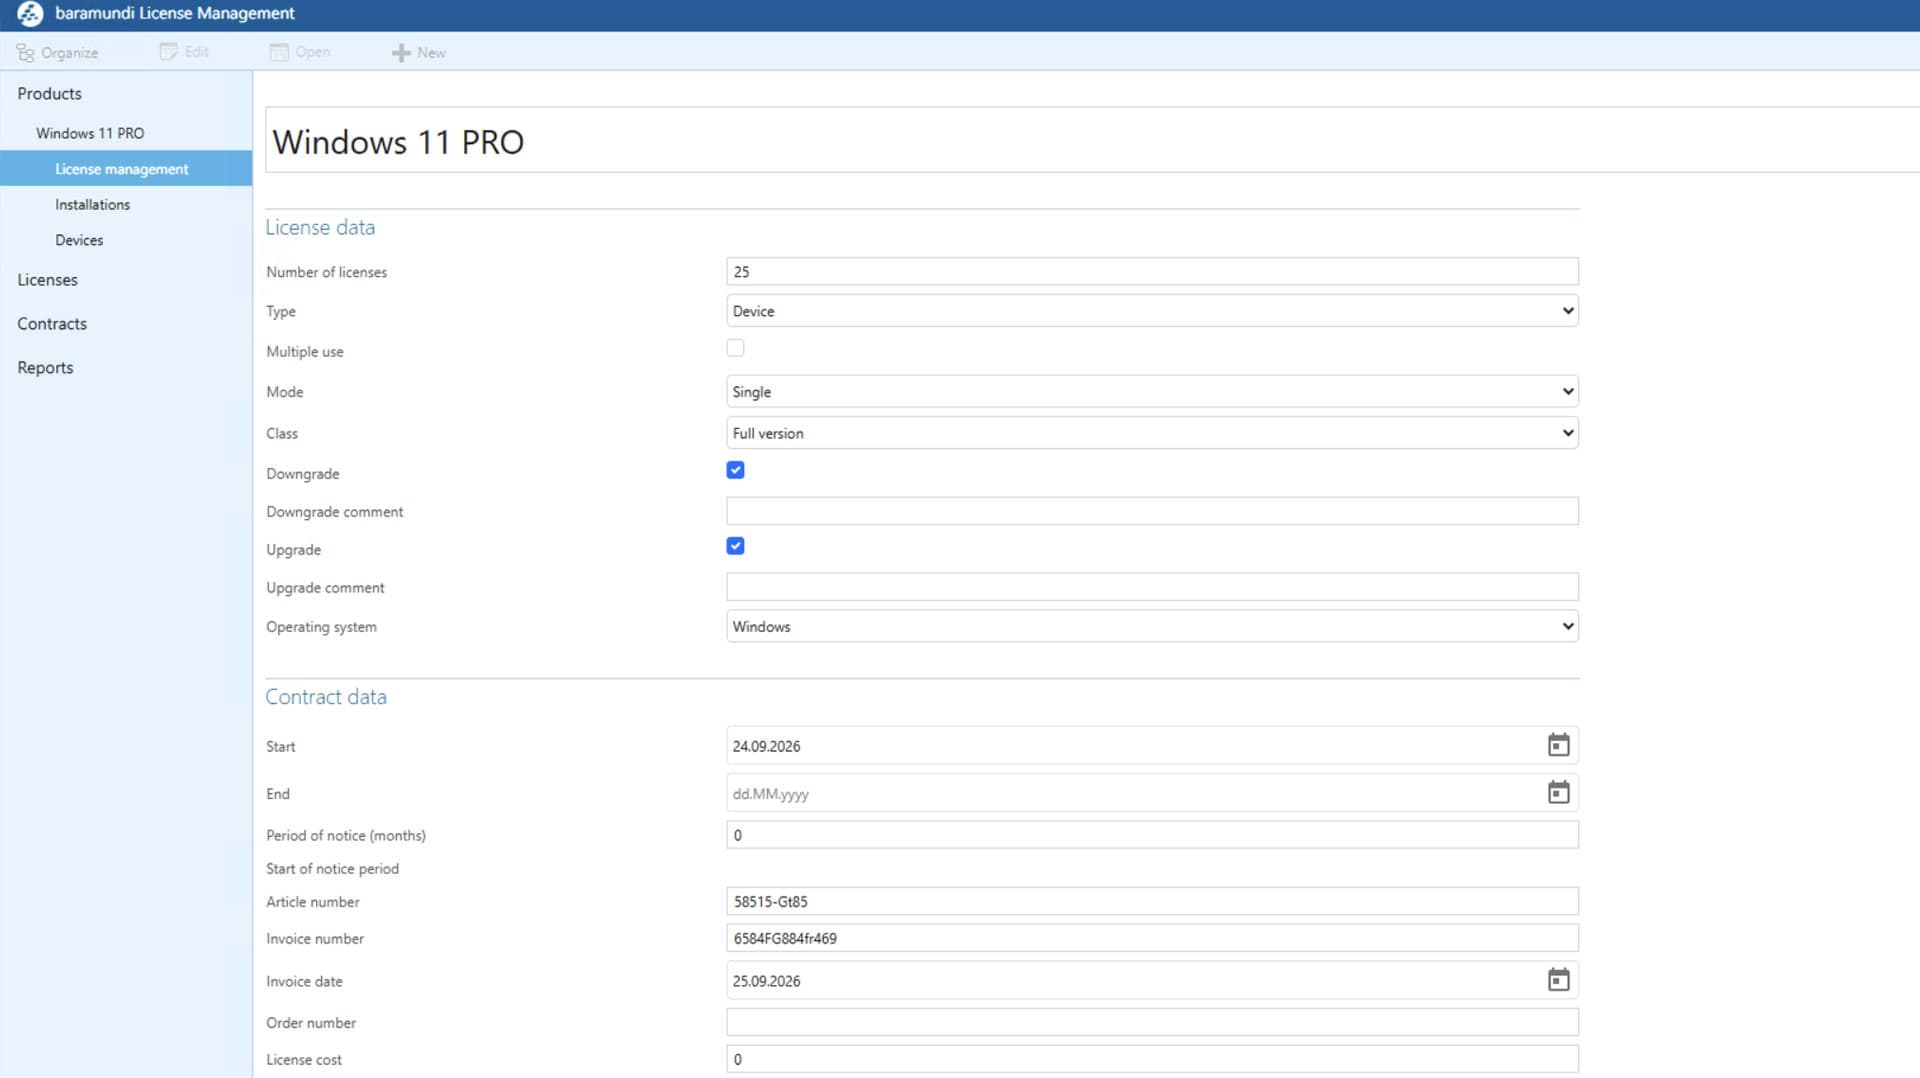Expand the Class dropdown showing Full version
The image size is (1920, 1078).
pyautogui.click(x=1152, y=433)
